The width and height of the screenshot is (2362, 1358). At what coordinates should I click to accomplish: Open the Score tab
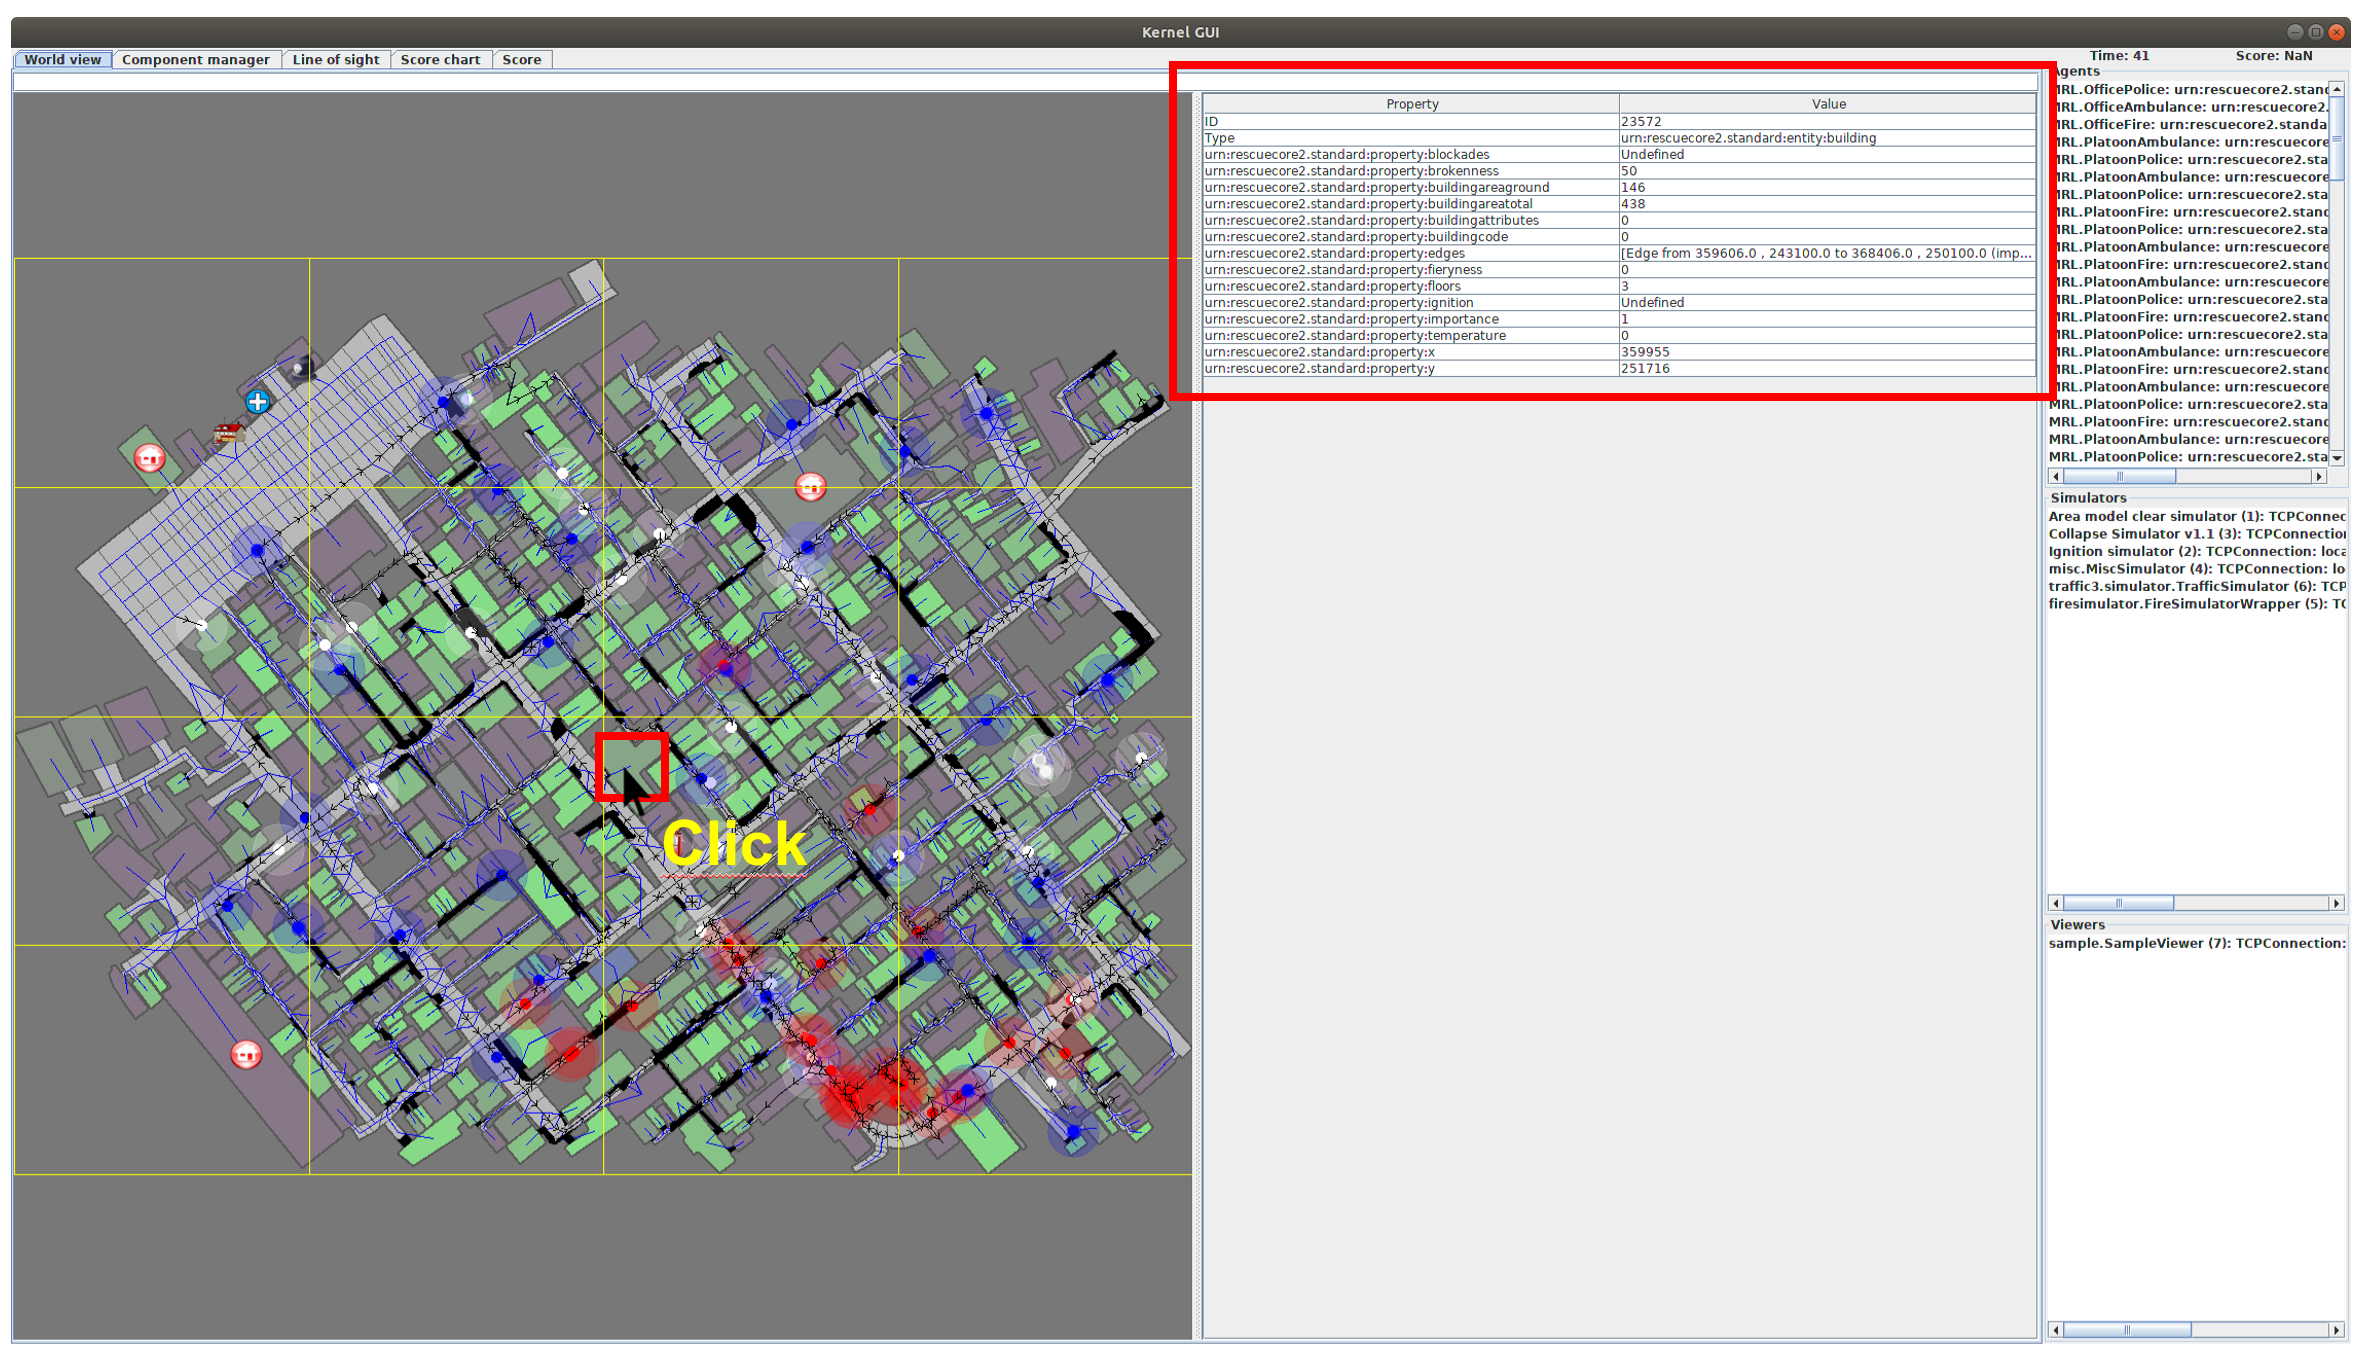[522, 60]
